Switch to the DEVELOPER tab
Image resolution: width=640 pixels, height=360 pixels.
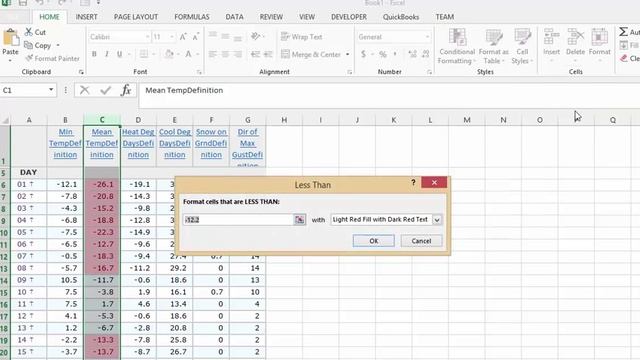tap(349, 17)
